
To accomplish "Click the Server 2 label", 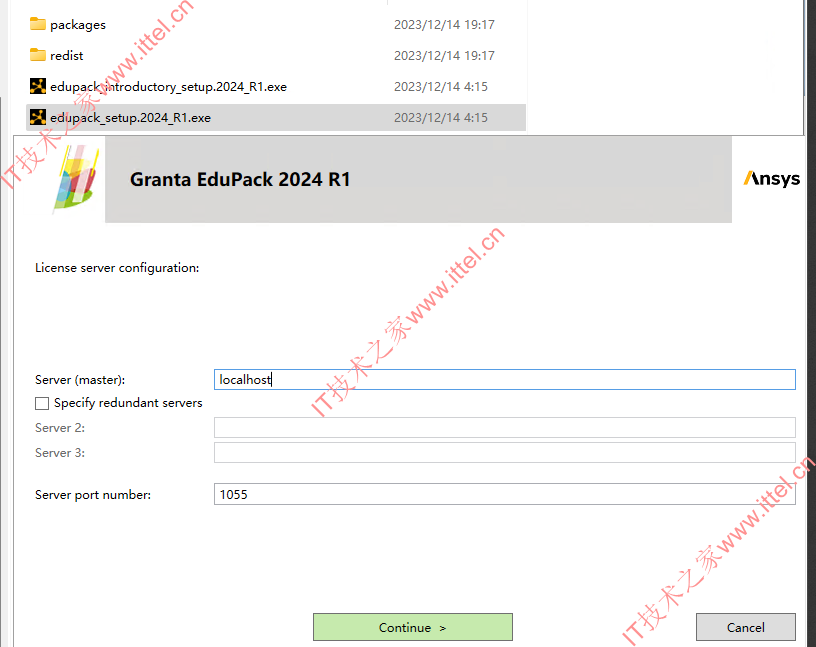I will [60, 427].
